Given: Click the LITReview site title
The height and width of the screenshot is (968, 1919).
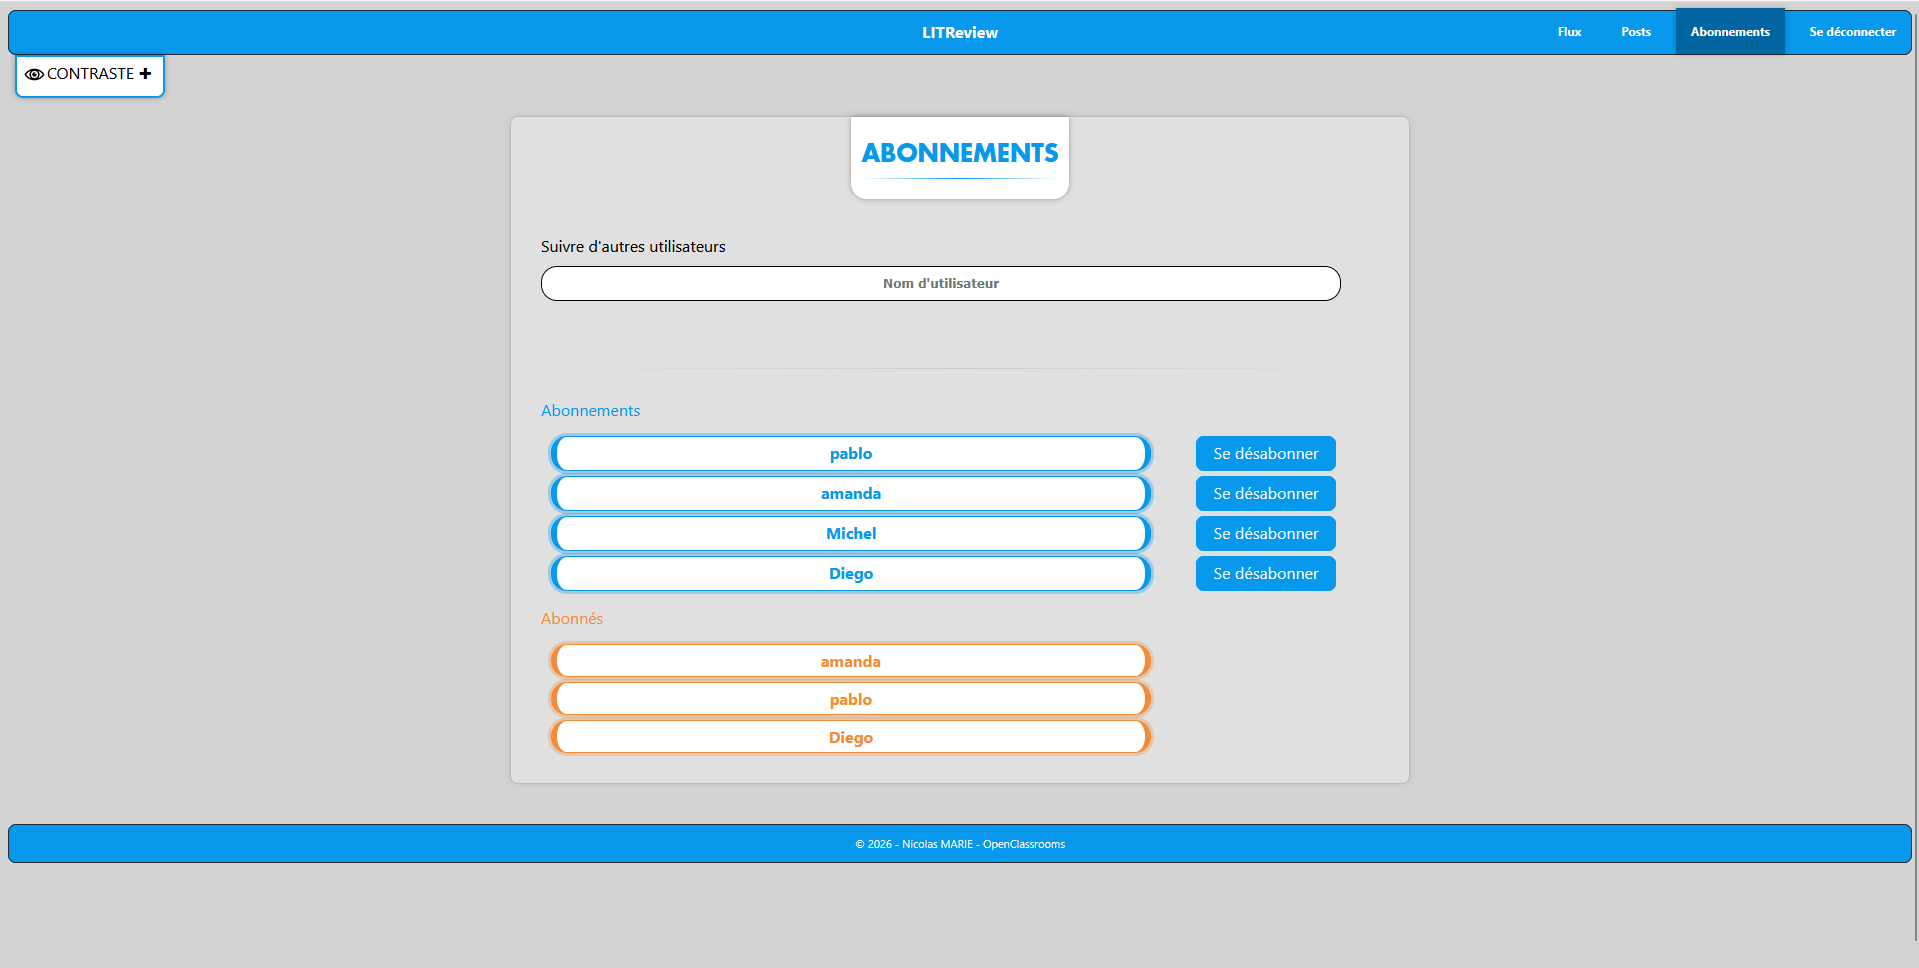Looking at the screenshot, I should [959, 33].
